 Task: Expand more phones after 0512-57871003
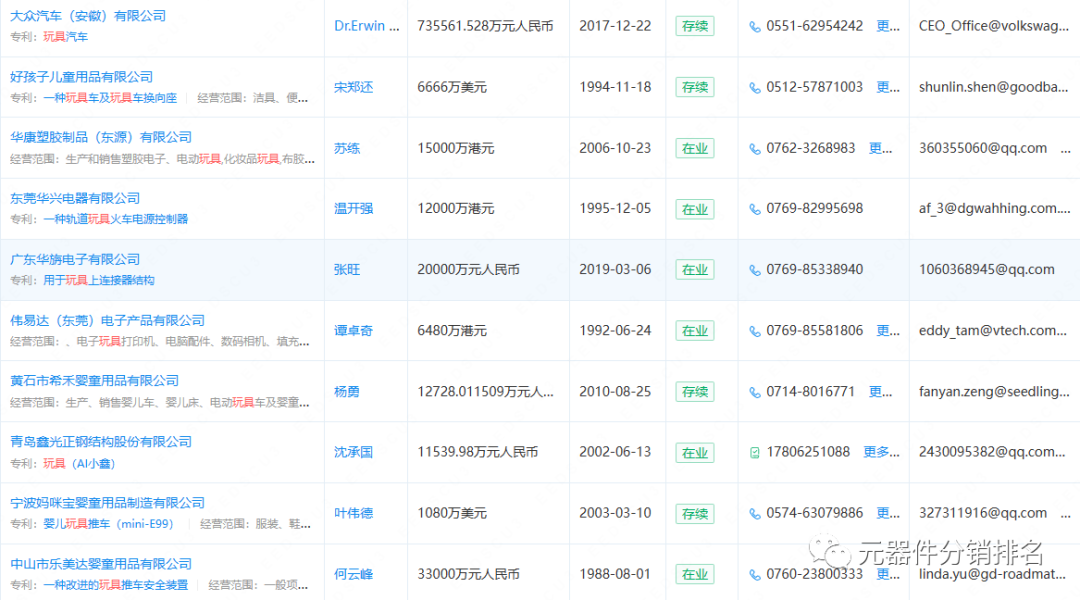pos(888,87)
